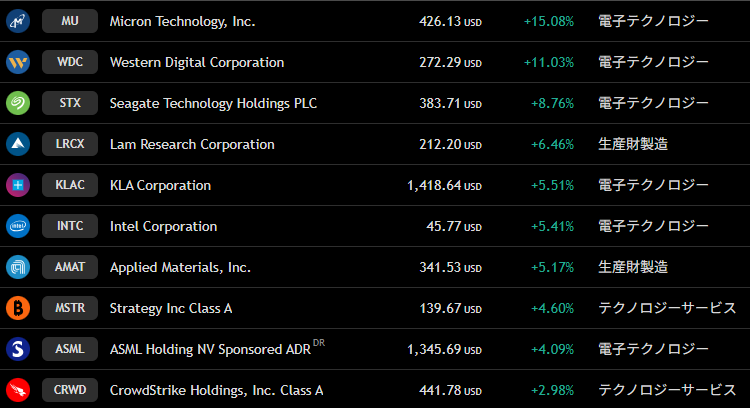Image resolution: width=750 pixels, height=408 pixels.
Task: Select the WDC ticker badge
Action: (x=70, y=62)
